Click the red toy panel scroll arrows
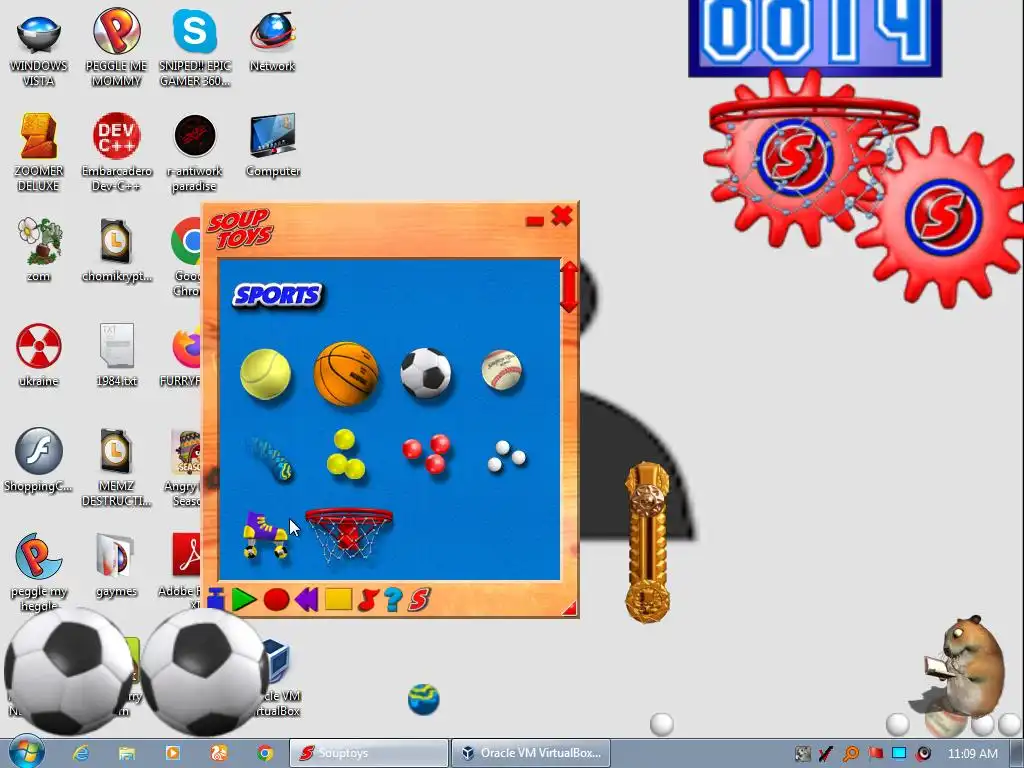1024x768 pixels. pos(569,287)
